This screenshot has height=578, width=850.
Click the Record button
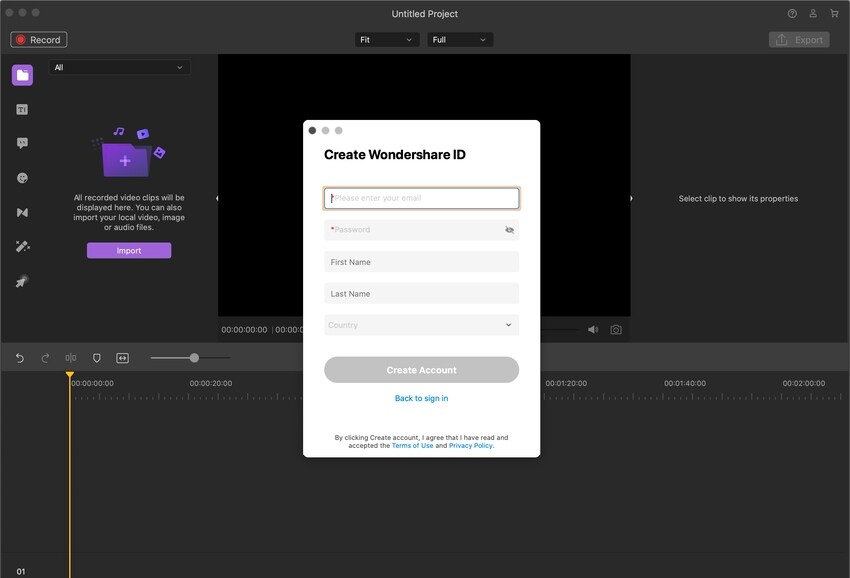click(x=38, y=40)
